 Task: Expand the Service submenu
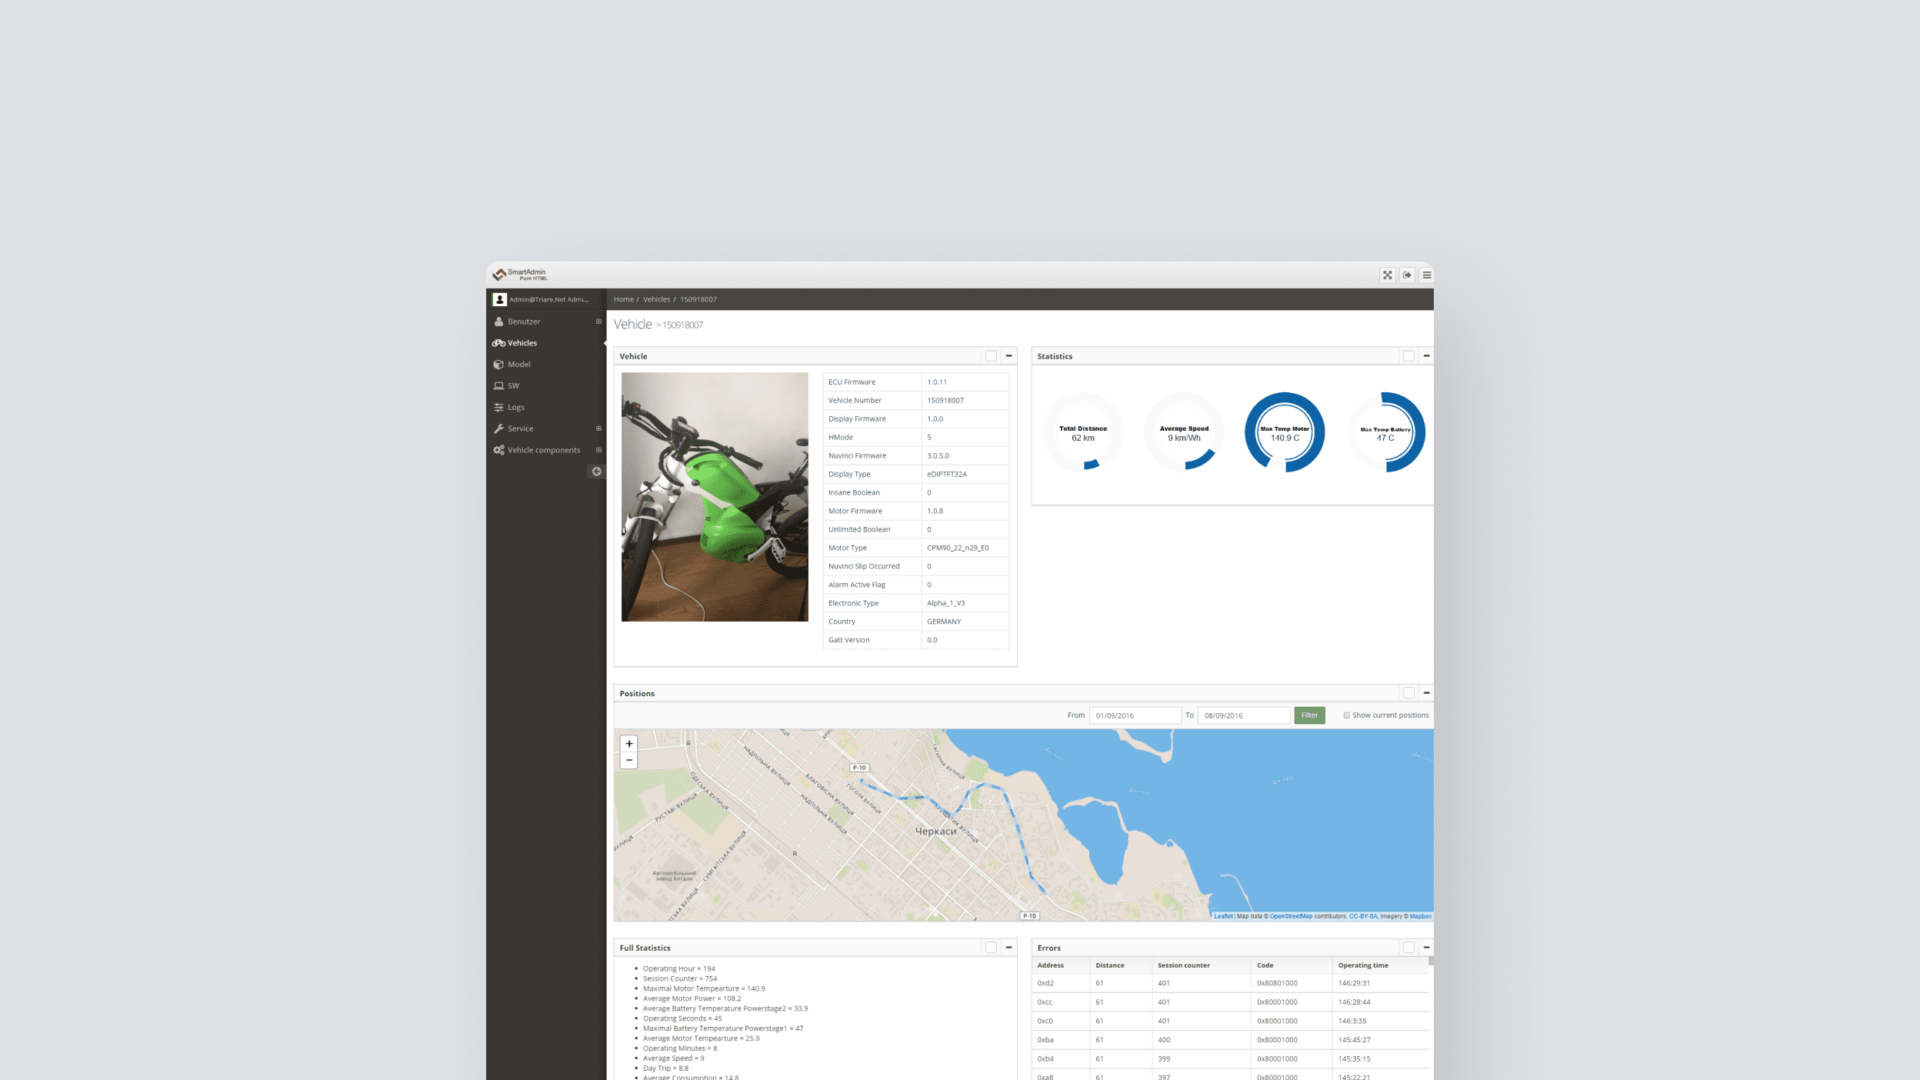click(599, 429)
